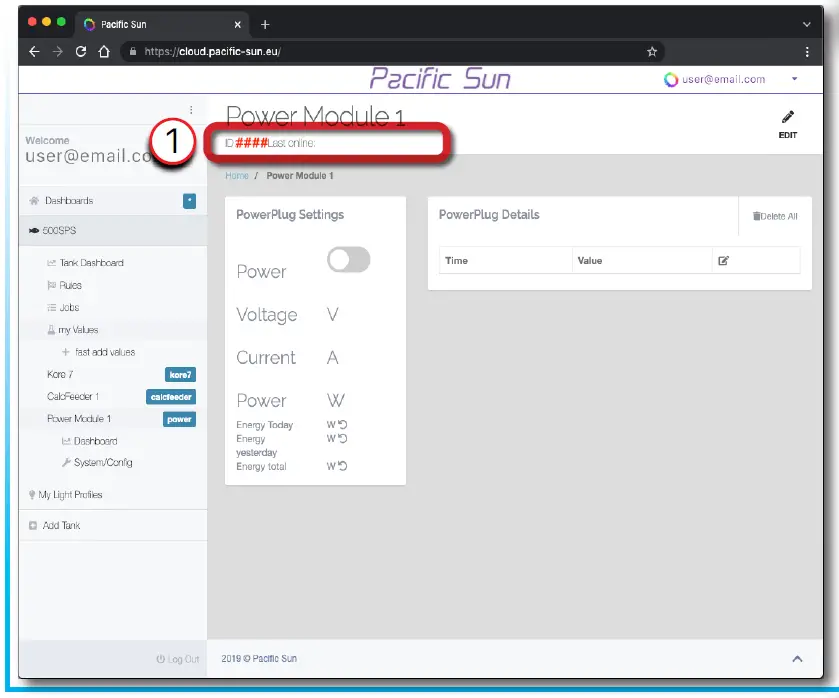Viewport: 839px width, 698px height.
Task: Reset the Energy Today counter
Action: click(x=342, y=424)
